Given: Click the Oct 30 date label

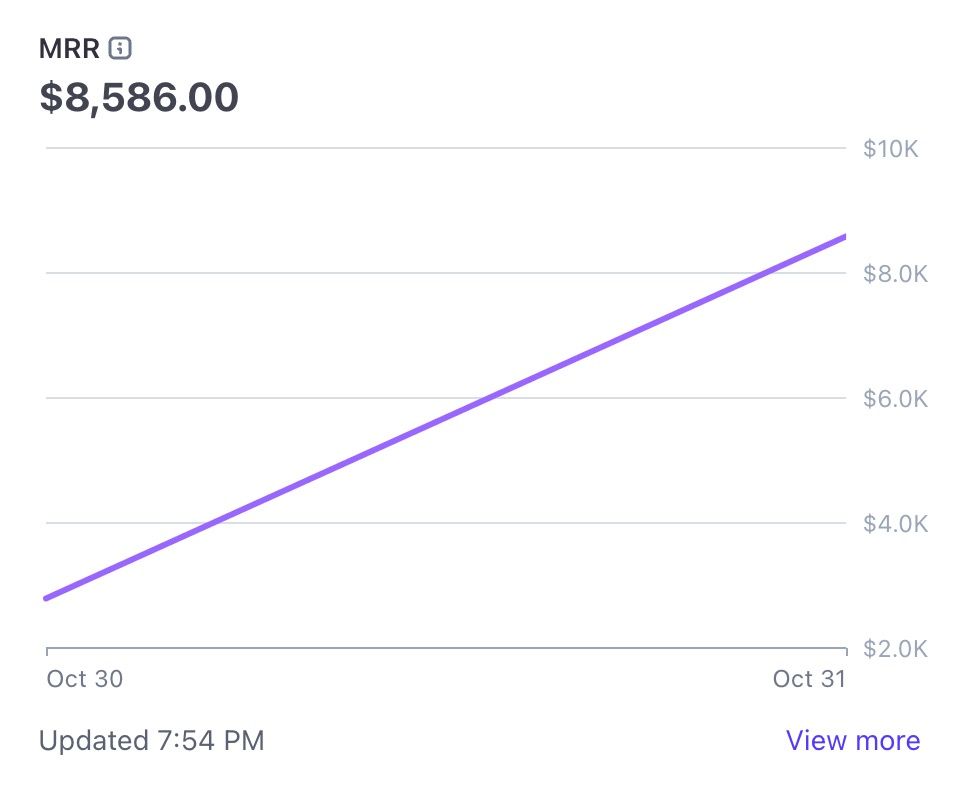Looking at the screenshot, I should [x=85, y=679].
